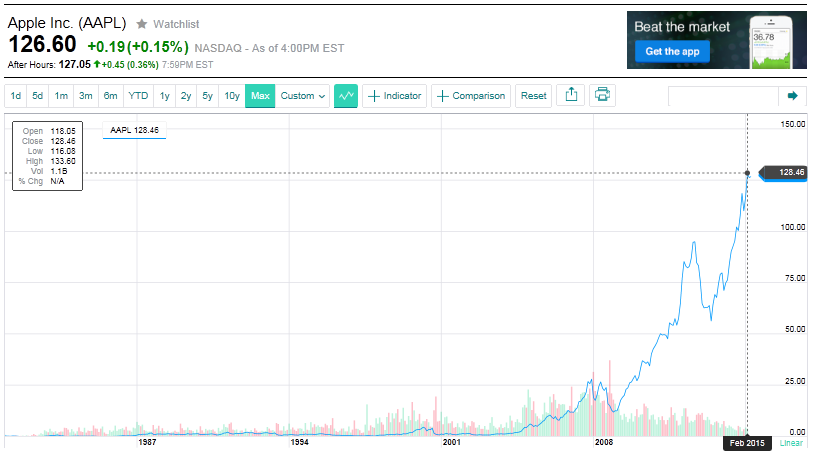Viewport: 814px width, 461px height.
Task: Switch chart range to YTD
Action: click(138, 96)
